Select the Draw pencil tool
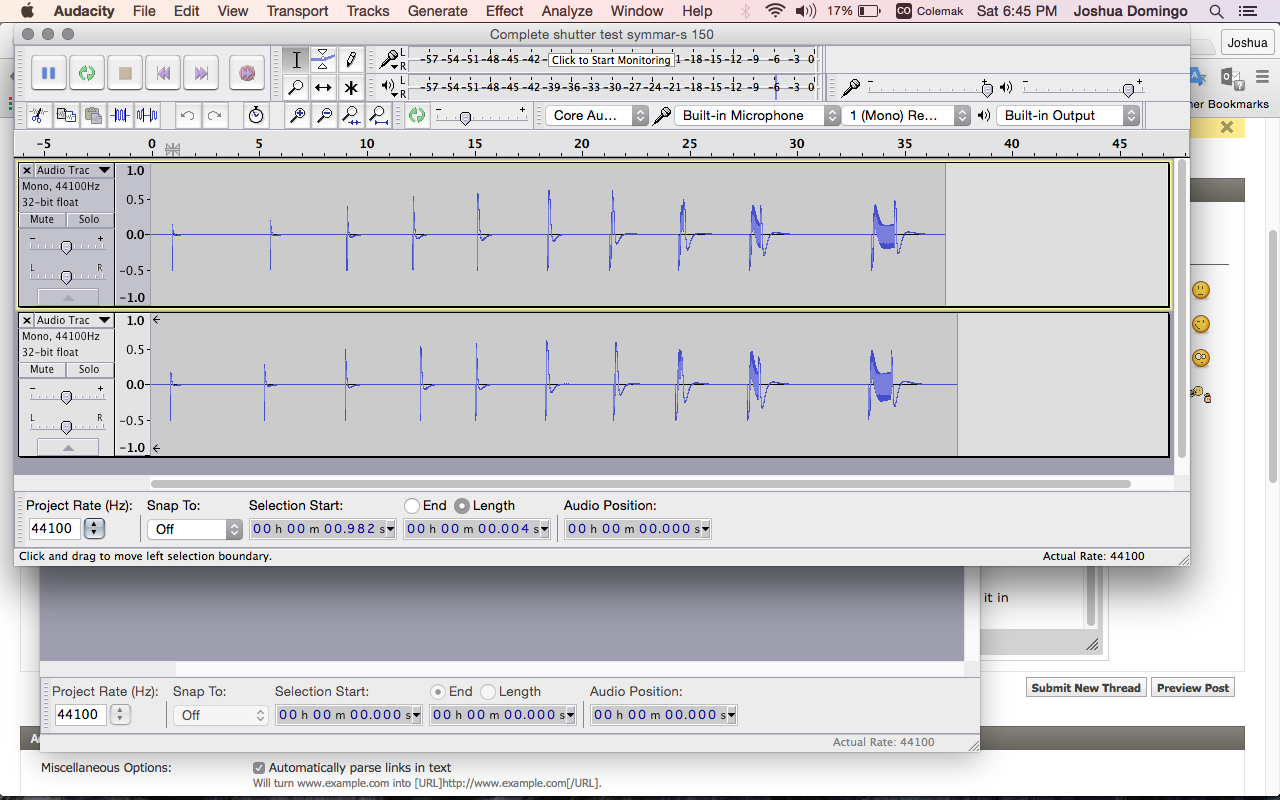 [x=351, y=59]
